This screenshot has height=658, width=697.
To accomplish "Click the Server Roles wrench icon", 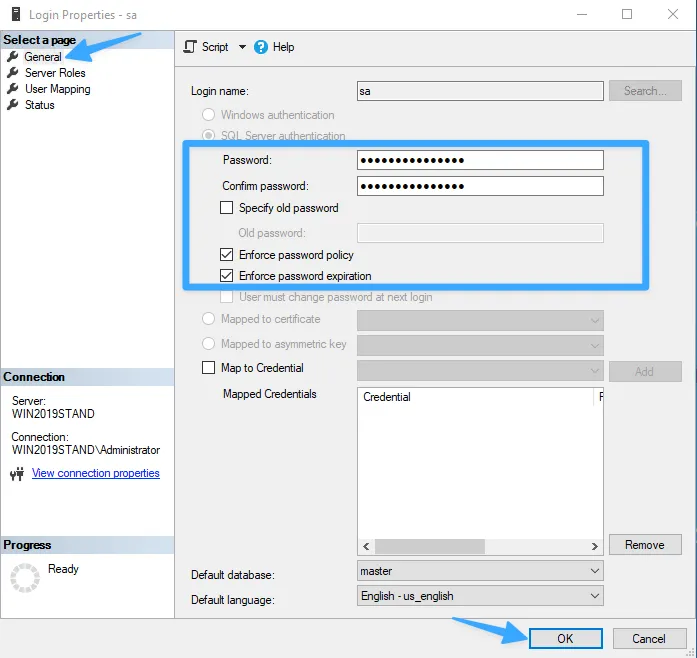I will pyautogui.click(x=13, y=73).
